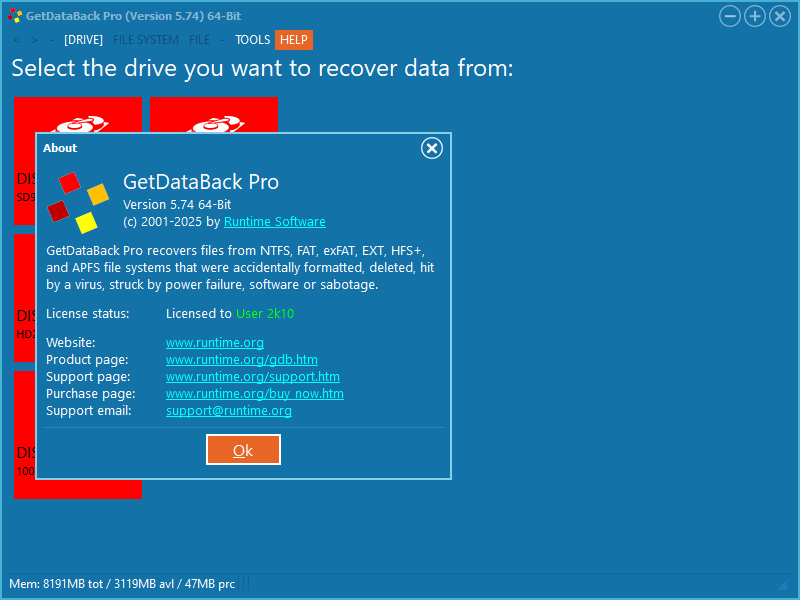The width and height of the screenshot is (800, 600).
Task: Open the HELP menu
Action: coord(294,40)
